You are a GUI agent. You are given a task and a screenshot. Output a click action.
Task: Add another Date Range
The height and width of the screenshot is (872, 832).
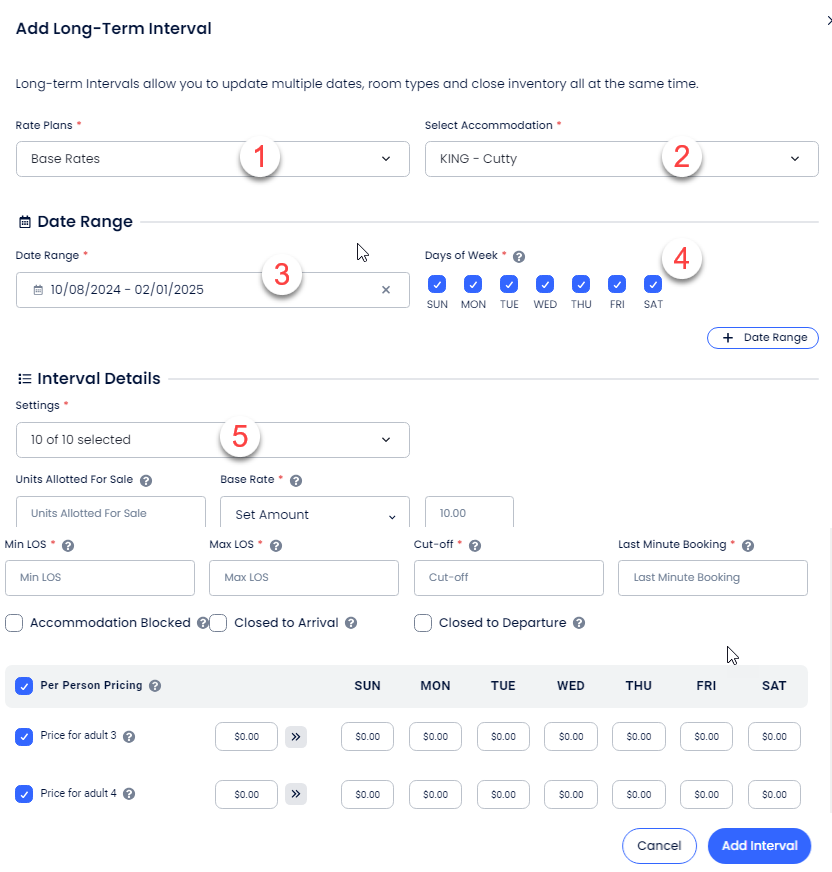coord(763,338)
